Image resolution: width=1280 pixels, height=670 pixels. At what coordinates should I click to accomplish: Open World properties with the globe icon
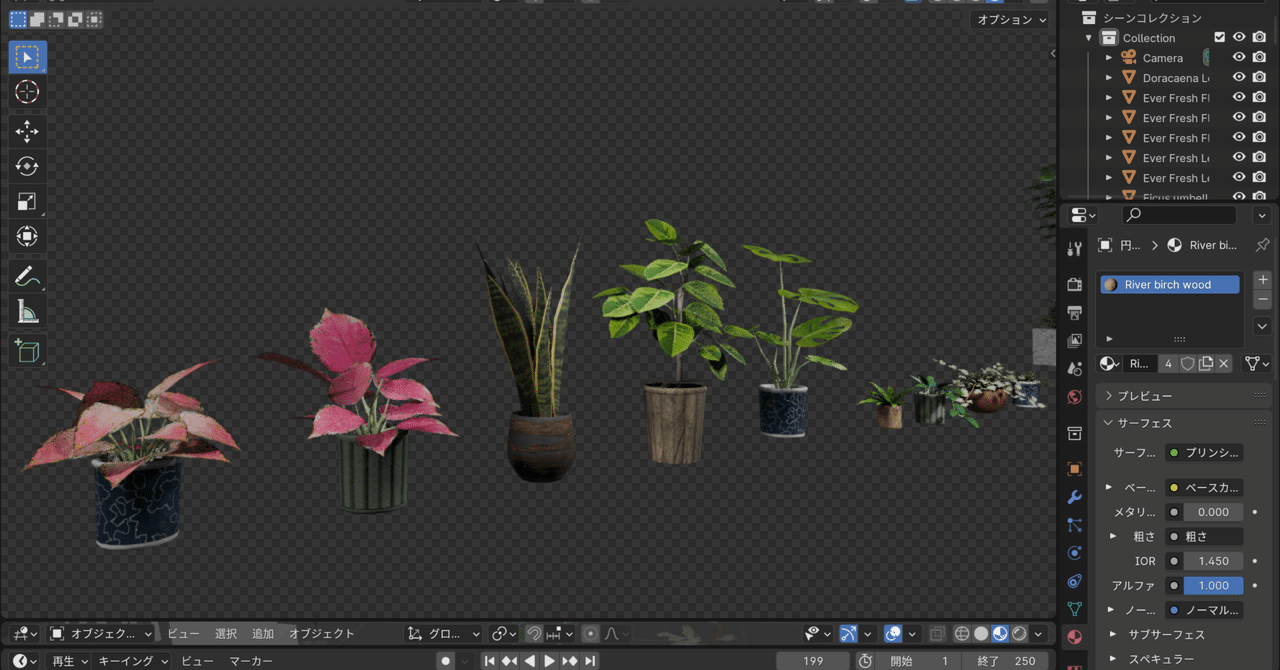coord(1075,397)
